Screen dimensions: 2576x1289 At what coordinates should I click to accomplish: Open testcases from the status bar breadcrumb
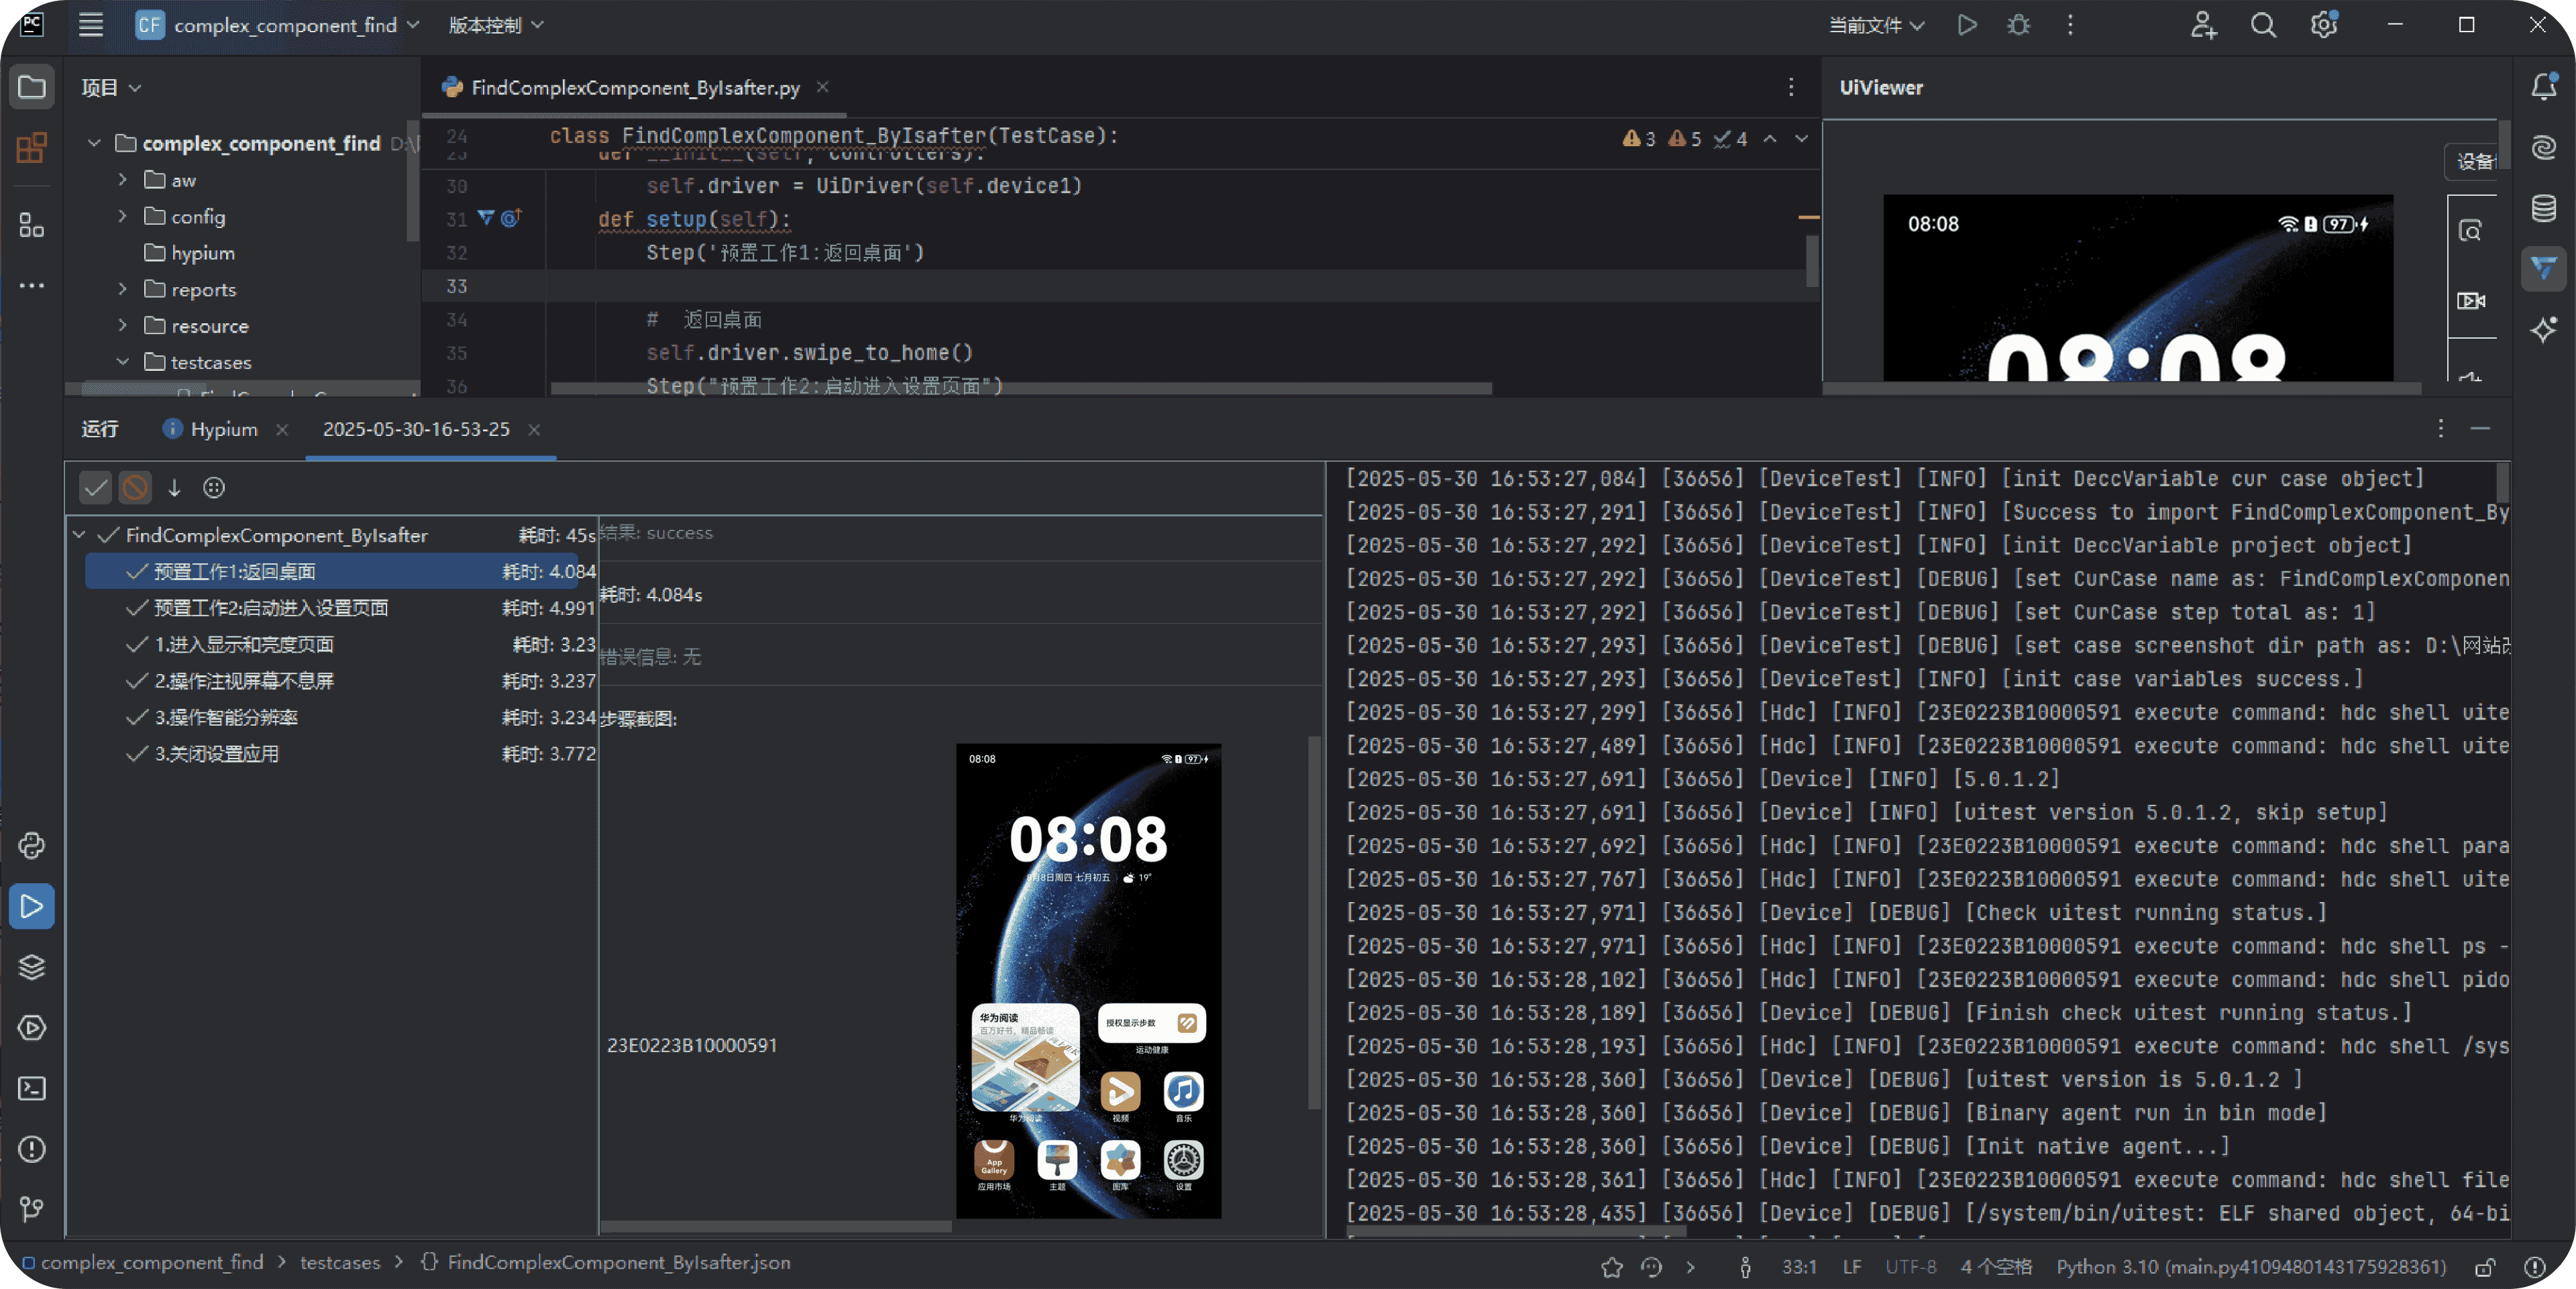339,1262
